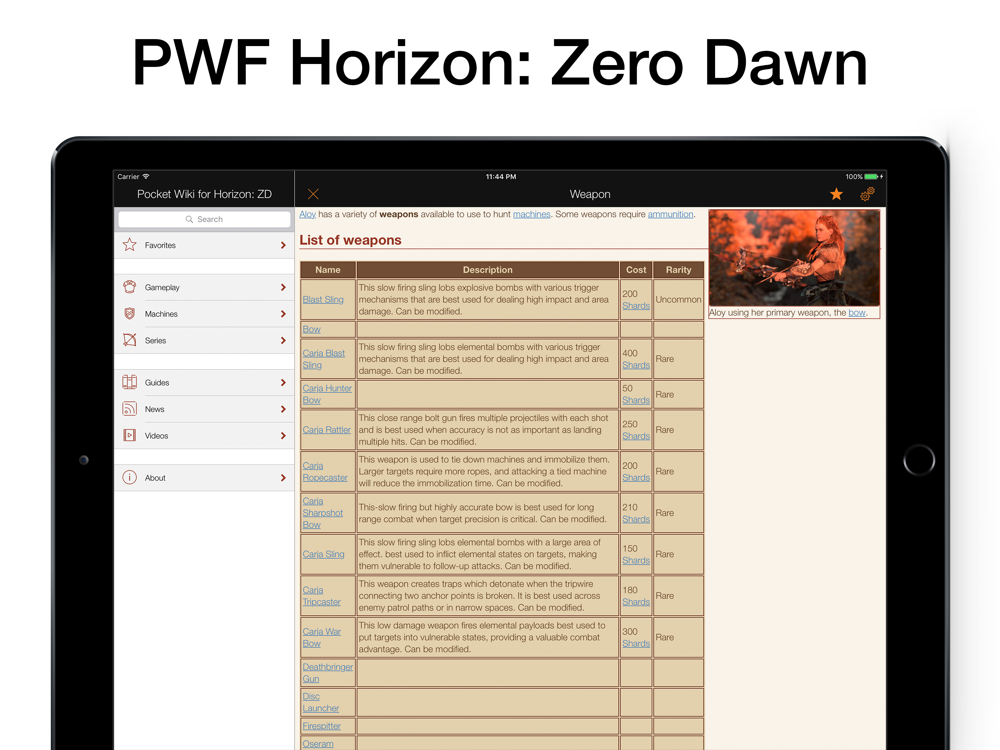Image resolution: width=1000 pixels, height=750 pixels.
Task: Tap the Series bow icon
Action: [129, 340]
